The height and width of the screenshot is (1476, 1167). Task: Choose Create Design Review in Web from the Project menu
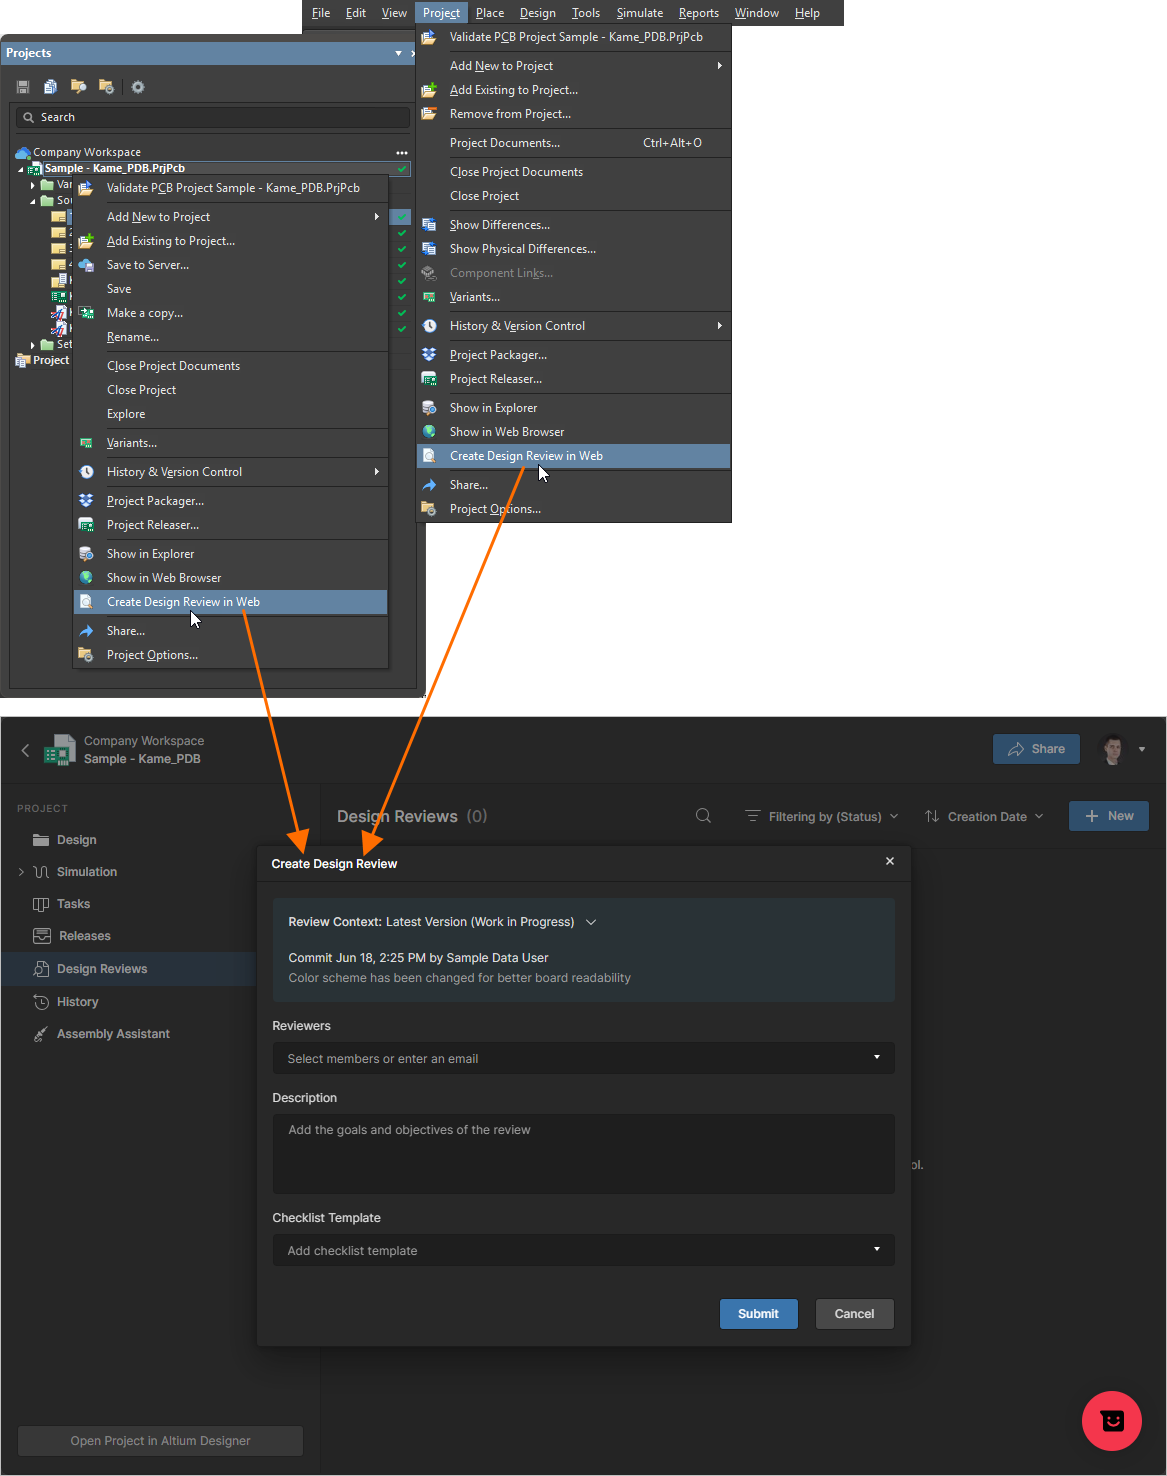(x=574, y=456)
